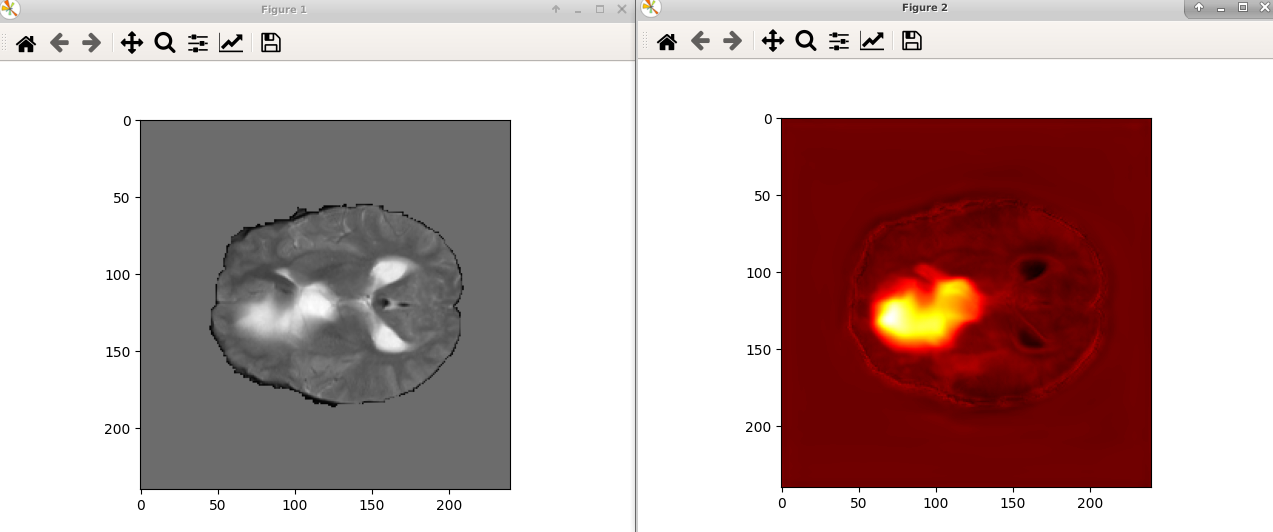Click the Figure 2 window title text
This screenshot has height=532, width=1273.
pyautogui.click(x=924, y=7)
